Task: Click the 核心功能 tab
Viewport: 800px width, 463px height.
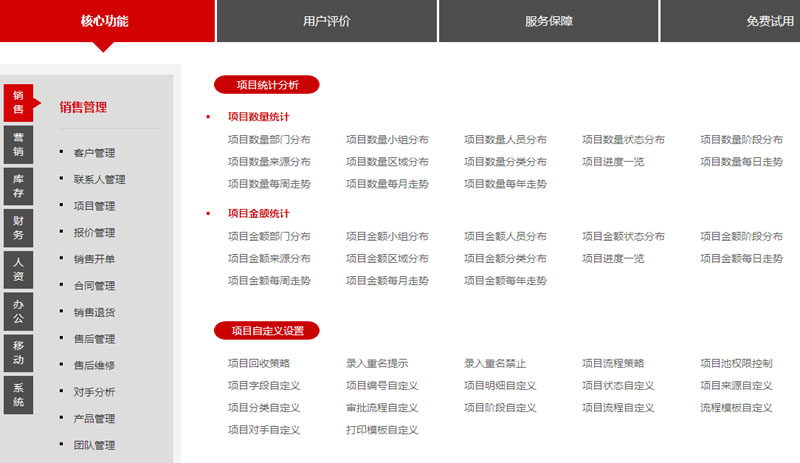Action: click(105, 21)
